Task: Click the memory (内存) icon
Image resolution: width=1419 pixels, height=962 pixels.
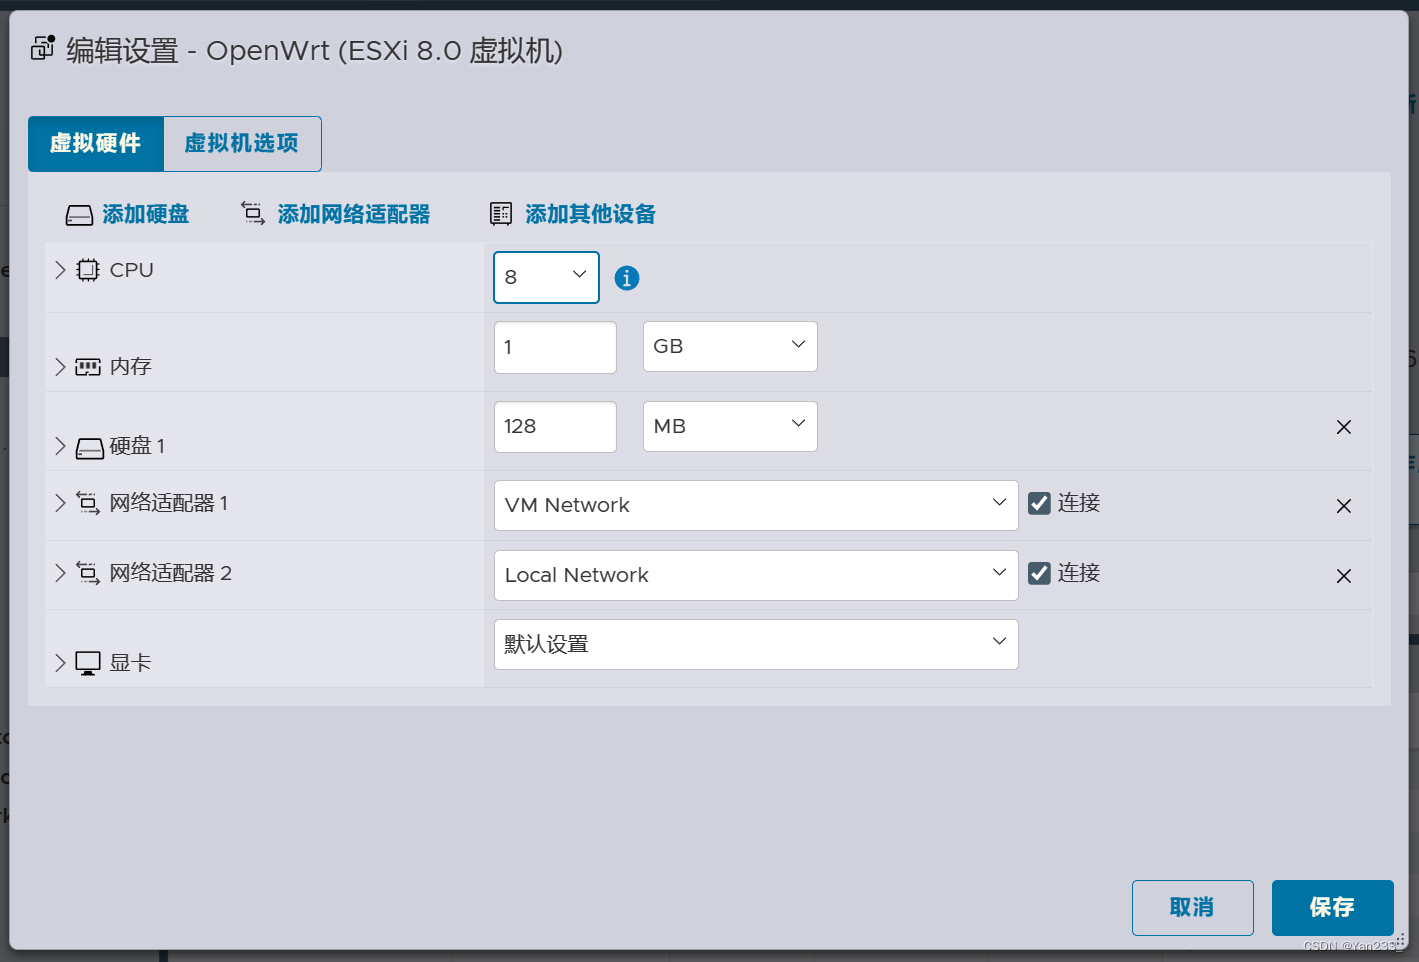Action: 87,366
